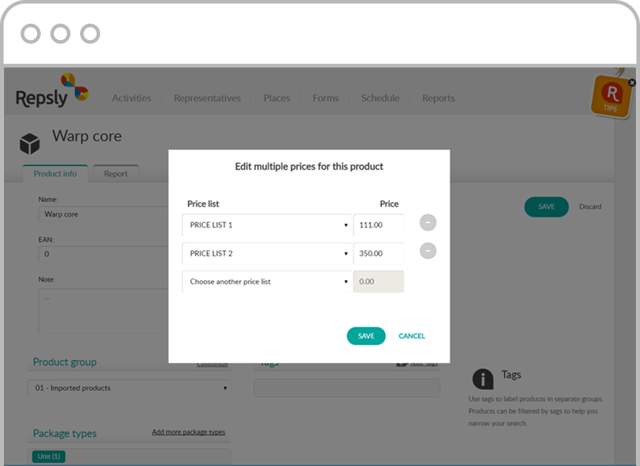Screen dimensions: 640x466
Task: Open the Activities menu
Action: (x=131, y=98)
